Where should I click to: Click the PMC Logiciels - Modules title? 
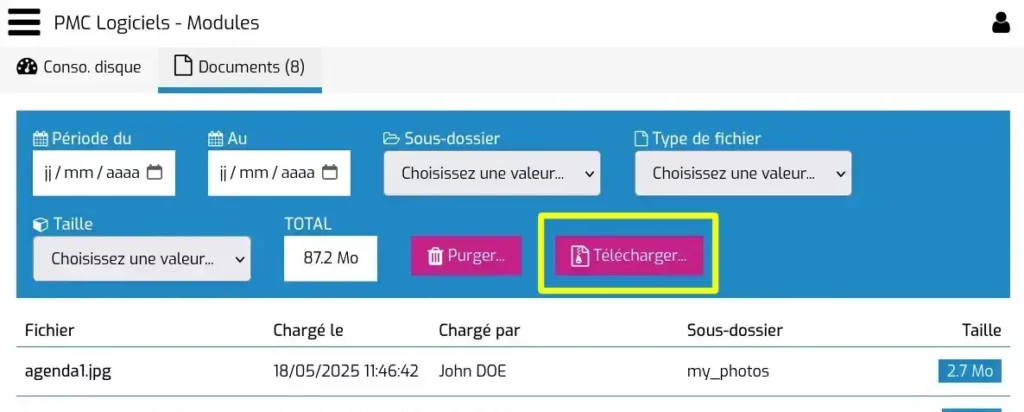157,23
